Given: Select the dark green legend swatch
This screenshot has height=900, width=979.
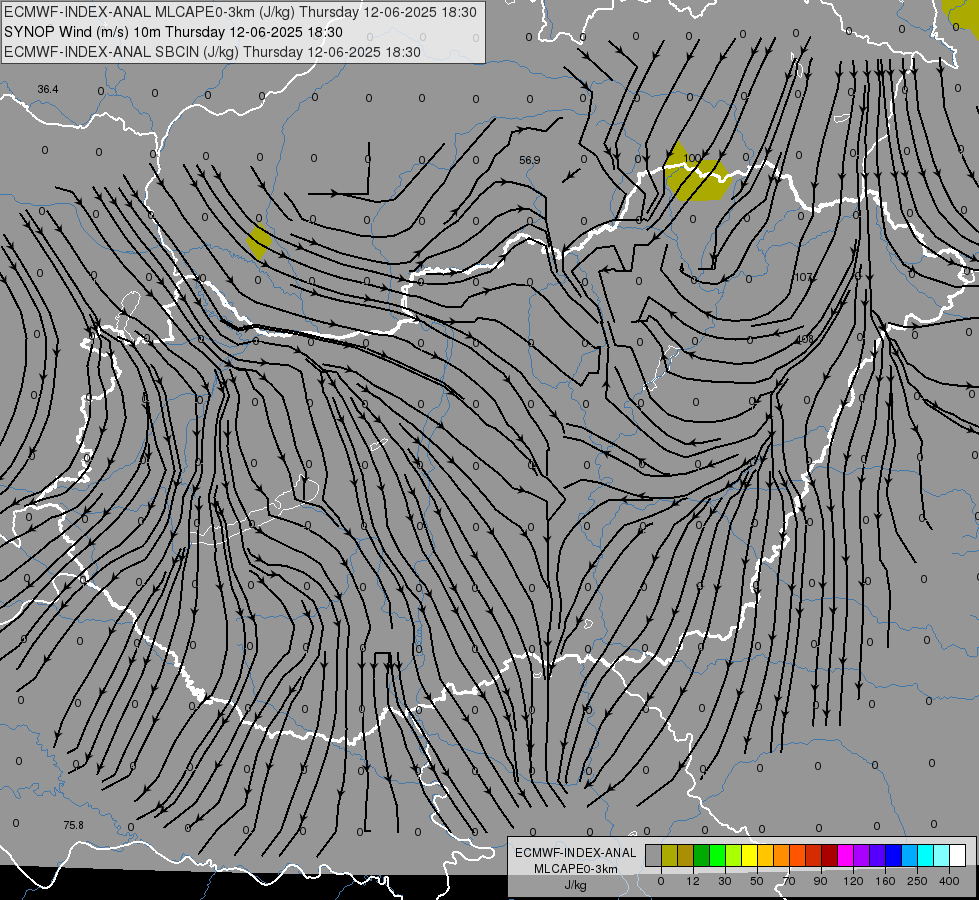Looking at the screenshot, I should click(x=701, y=855).
